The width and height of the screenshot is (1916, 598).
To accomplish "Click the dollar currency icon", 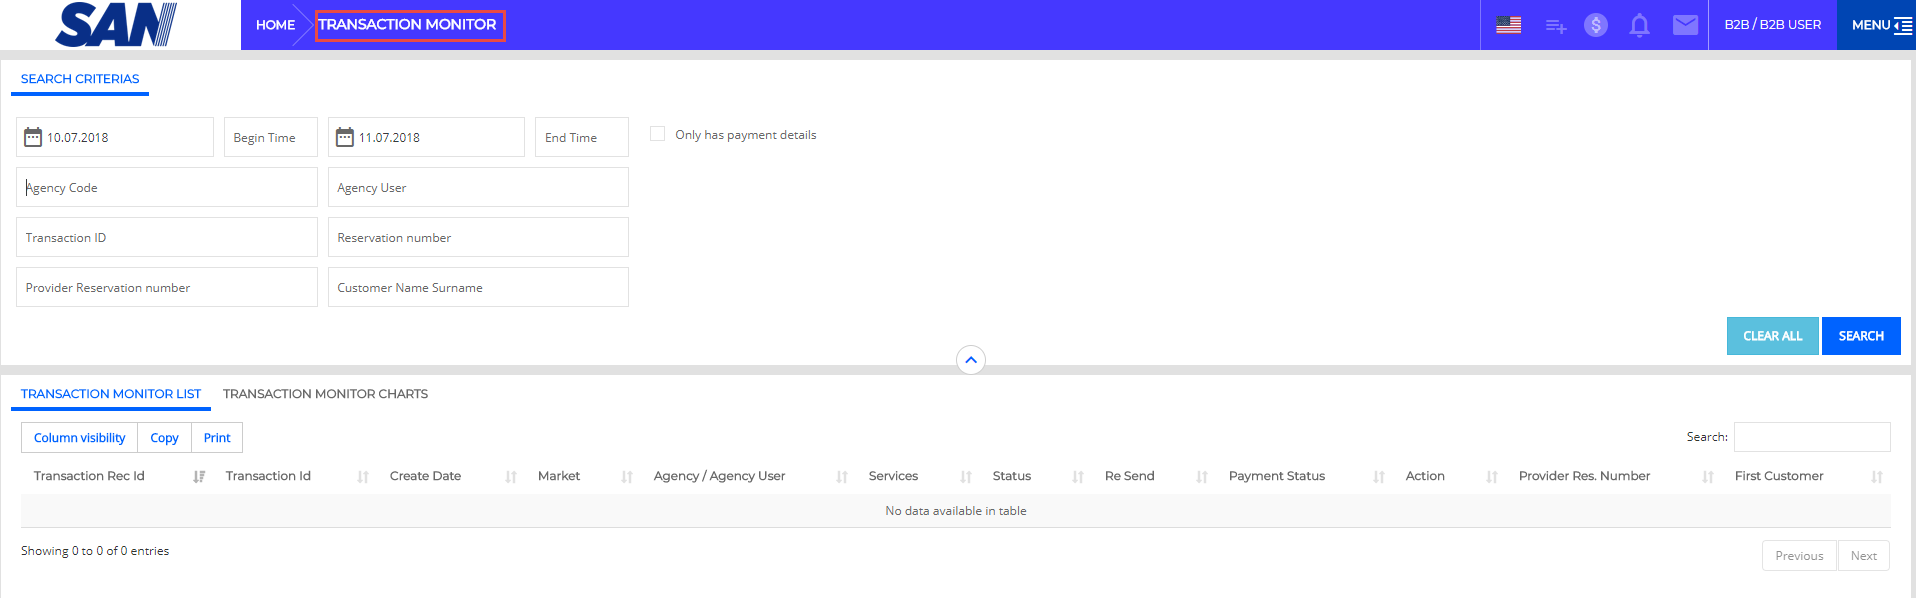I will click(x=1596, y=25).
